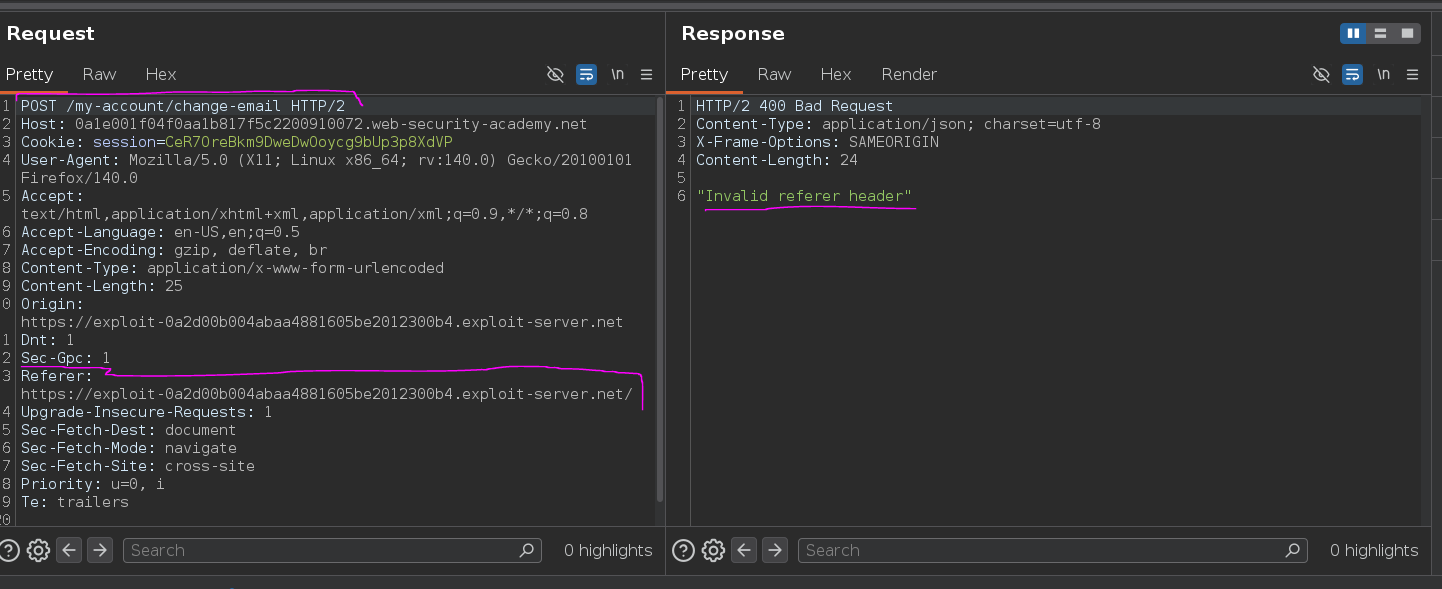Select top-bottom split layout button
The width and height of the screenshot is (1442, 589).
coord(1380,34)
